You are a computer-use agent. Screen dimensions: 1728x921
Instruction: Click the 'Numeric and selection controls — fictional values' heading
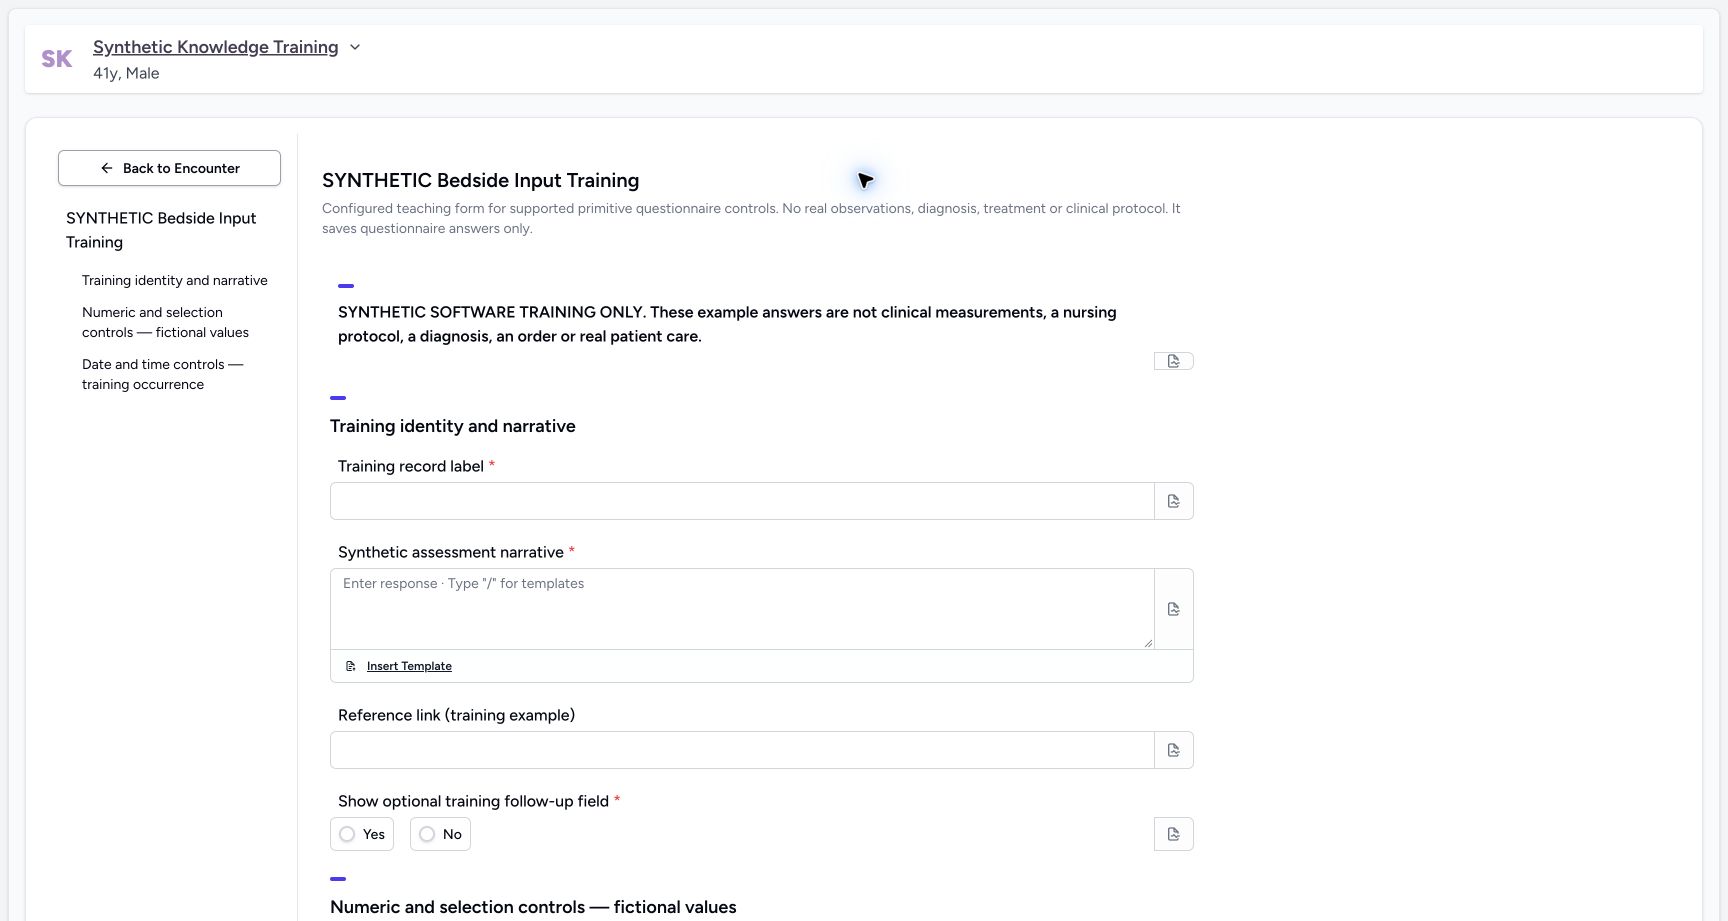pos(533,907)
